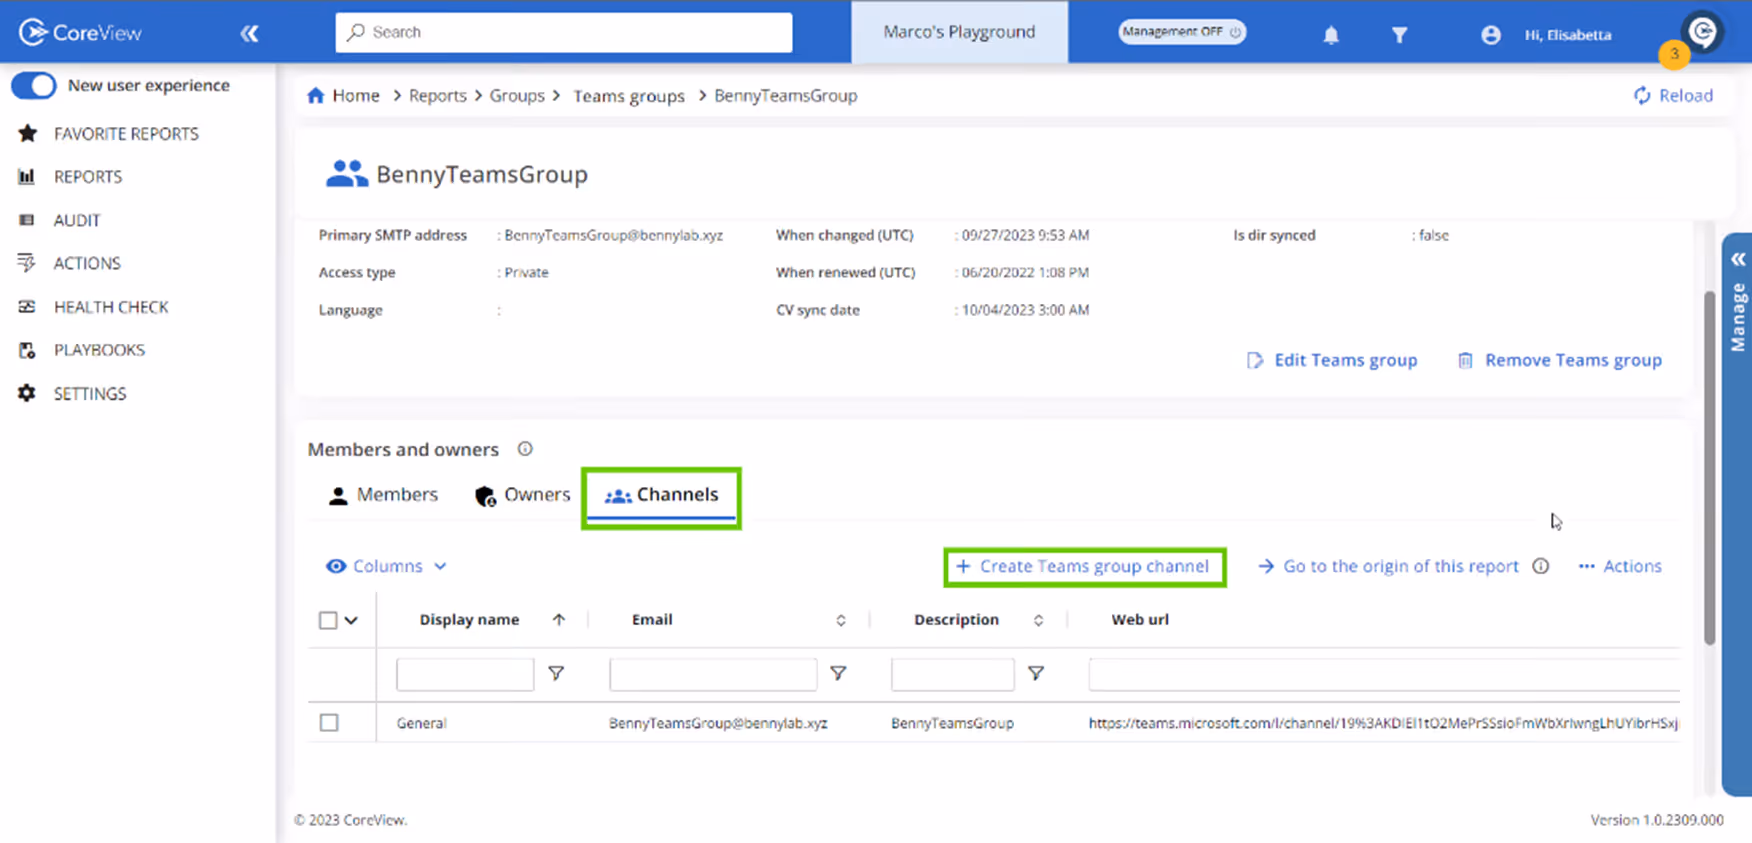Image resolution: width=1752 pixels, height=843 pixels.
Task: Click the Display name column filter icon
Action: coord(556,674)
